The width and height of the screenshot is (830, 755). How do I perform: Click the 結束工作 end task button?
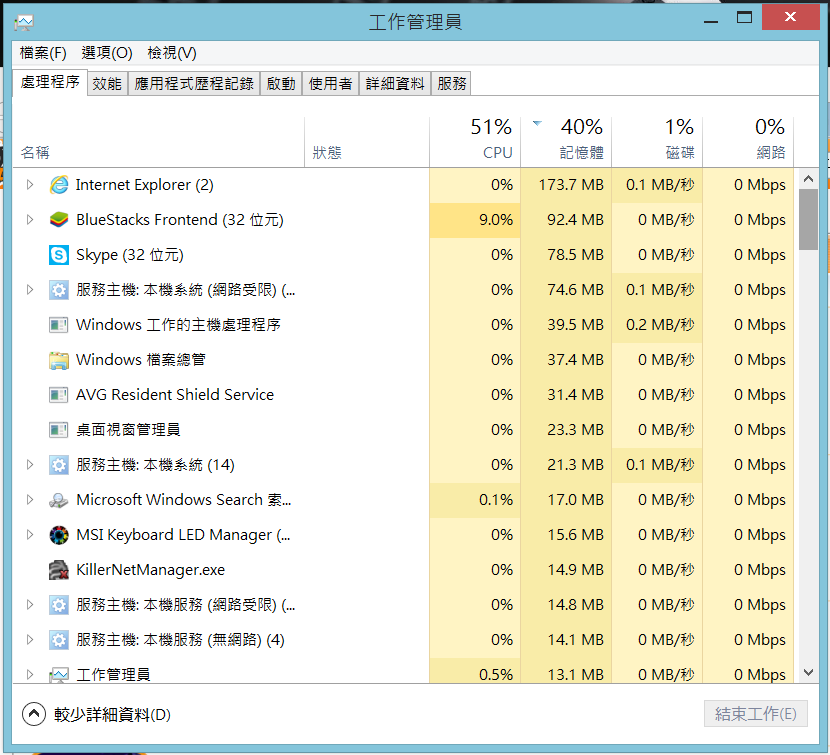[755, 714]
